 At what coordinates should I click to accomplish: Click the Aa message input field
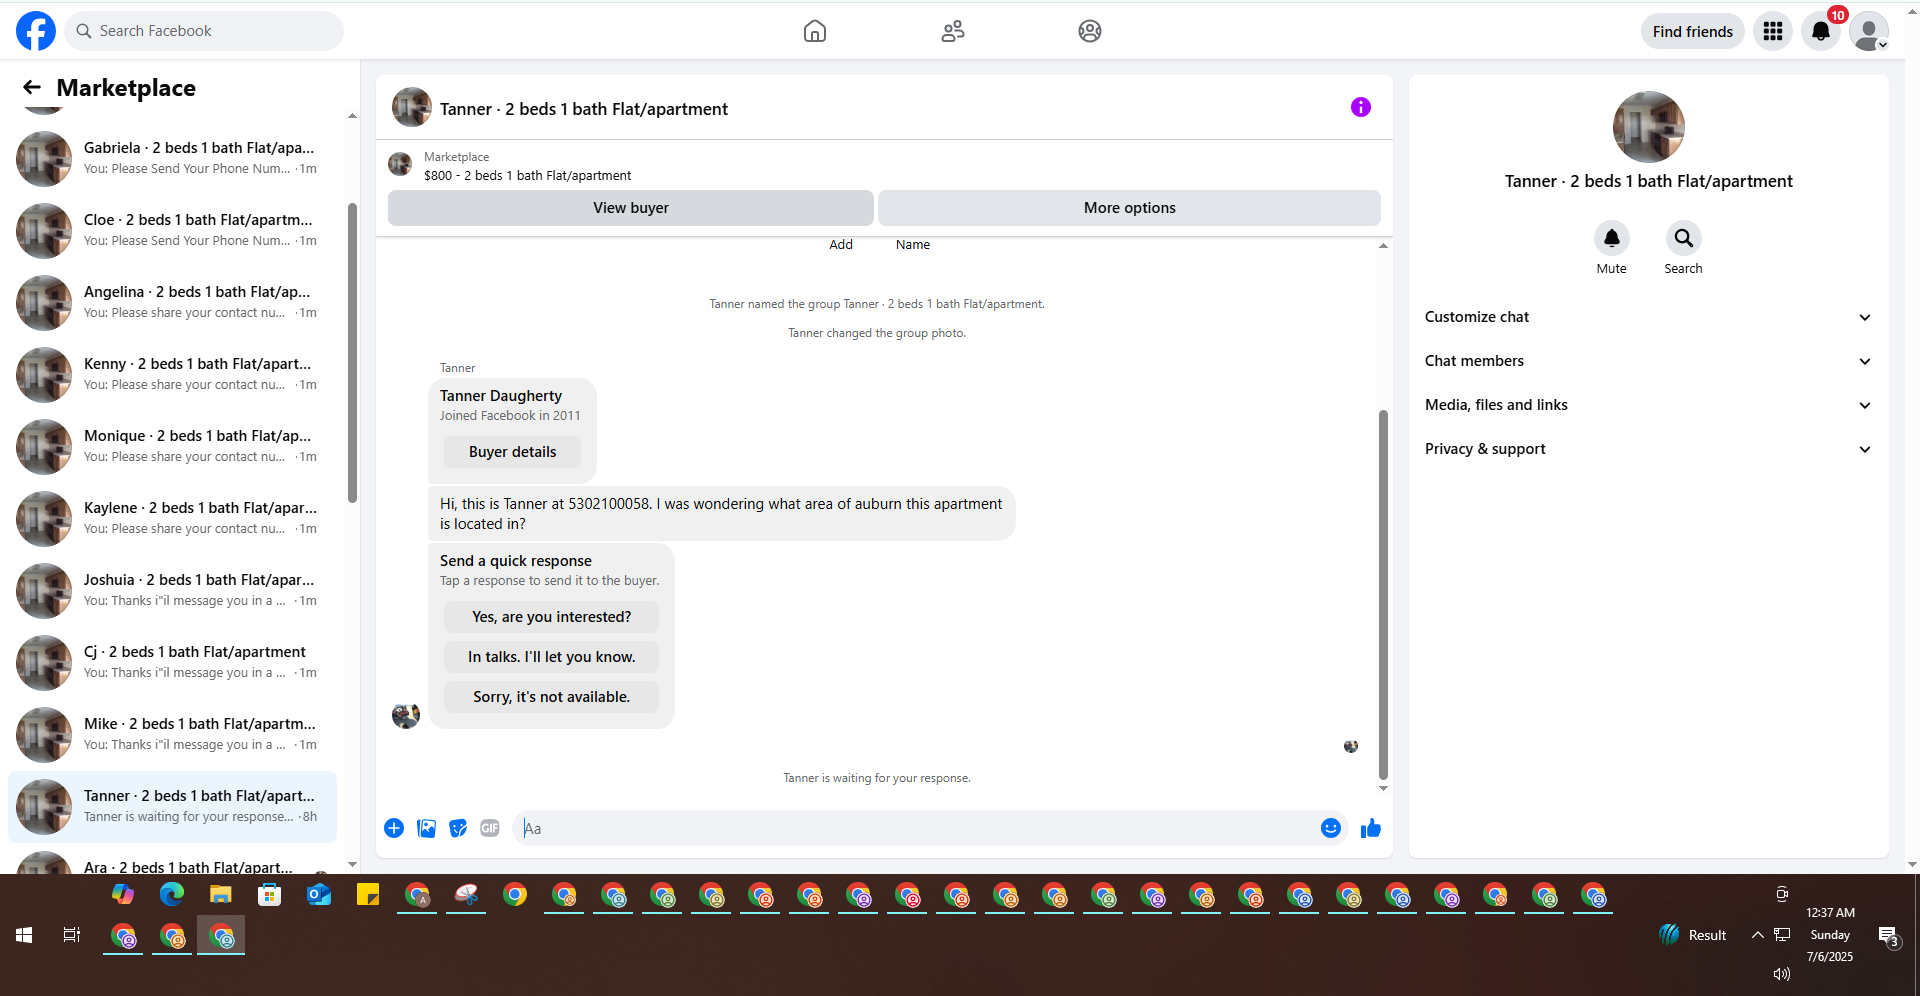click(x=915, y=828)
